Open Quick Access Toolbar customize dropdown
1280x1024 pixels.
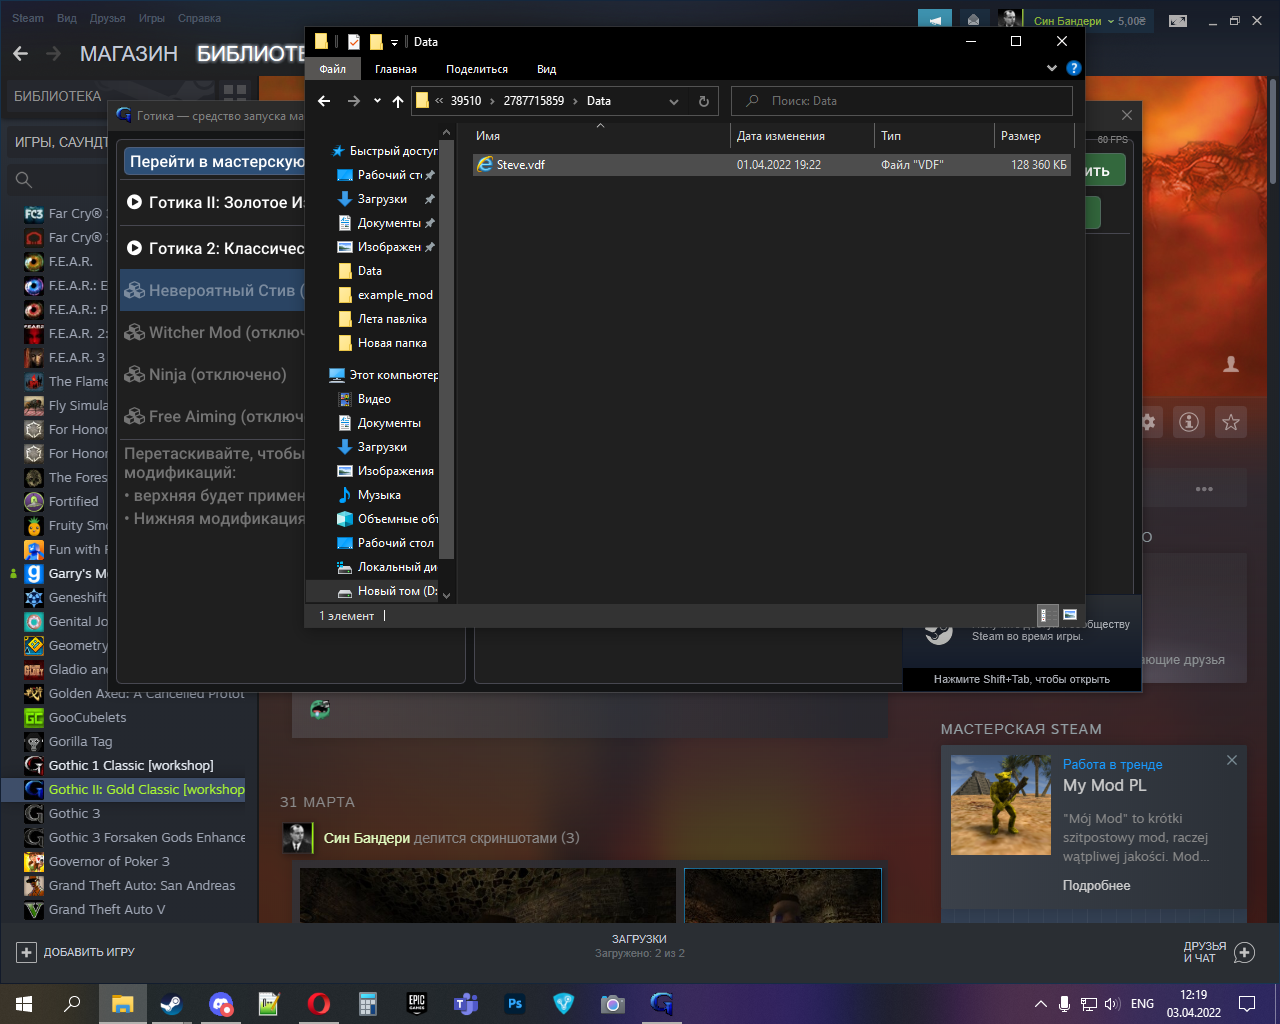coord(394,42)
